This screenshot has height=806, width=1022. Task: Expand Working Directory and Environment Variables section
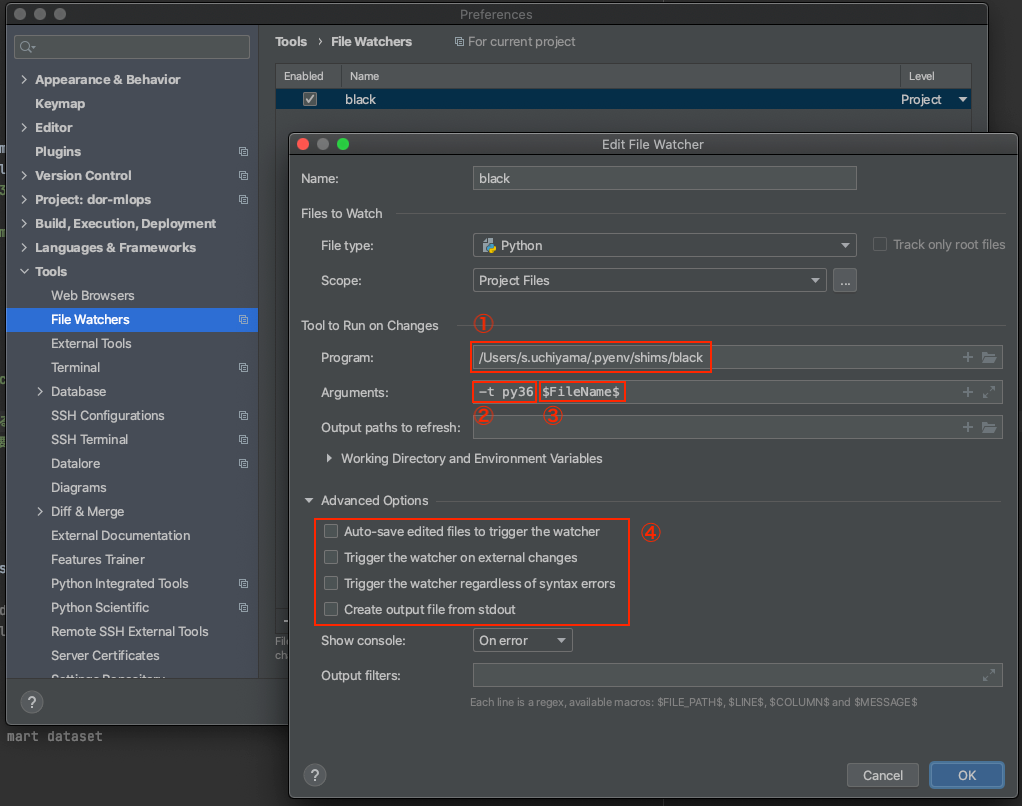(329, 458)
